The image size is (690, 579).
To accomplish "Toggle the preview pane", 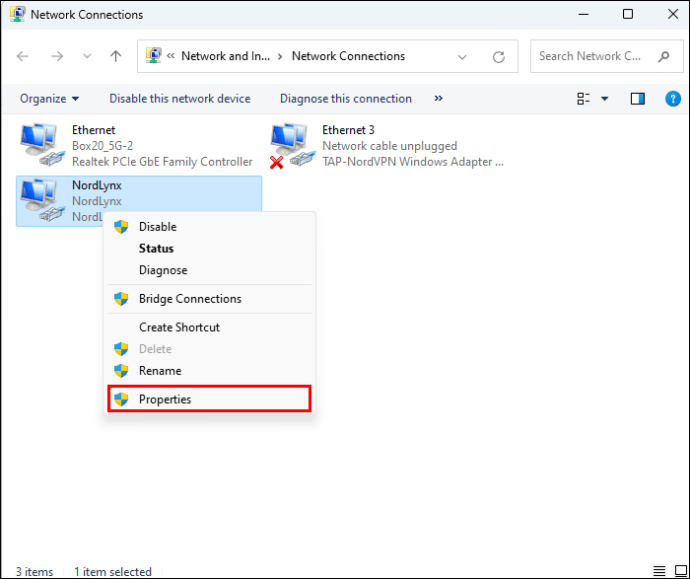I will pos(638,99).
